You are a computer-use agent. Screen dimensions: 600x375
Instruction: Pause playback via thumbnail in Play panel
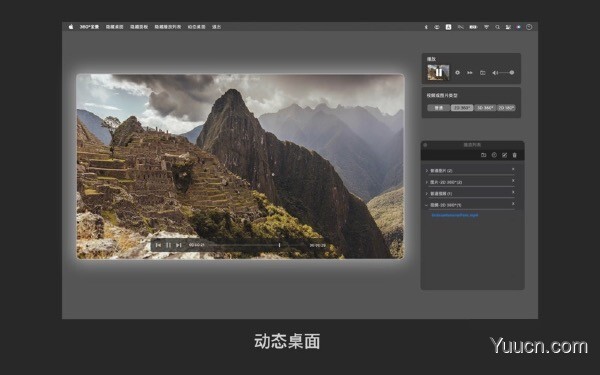pos(438,72)
